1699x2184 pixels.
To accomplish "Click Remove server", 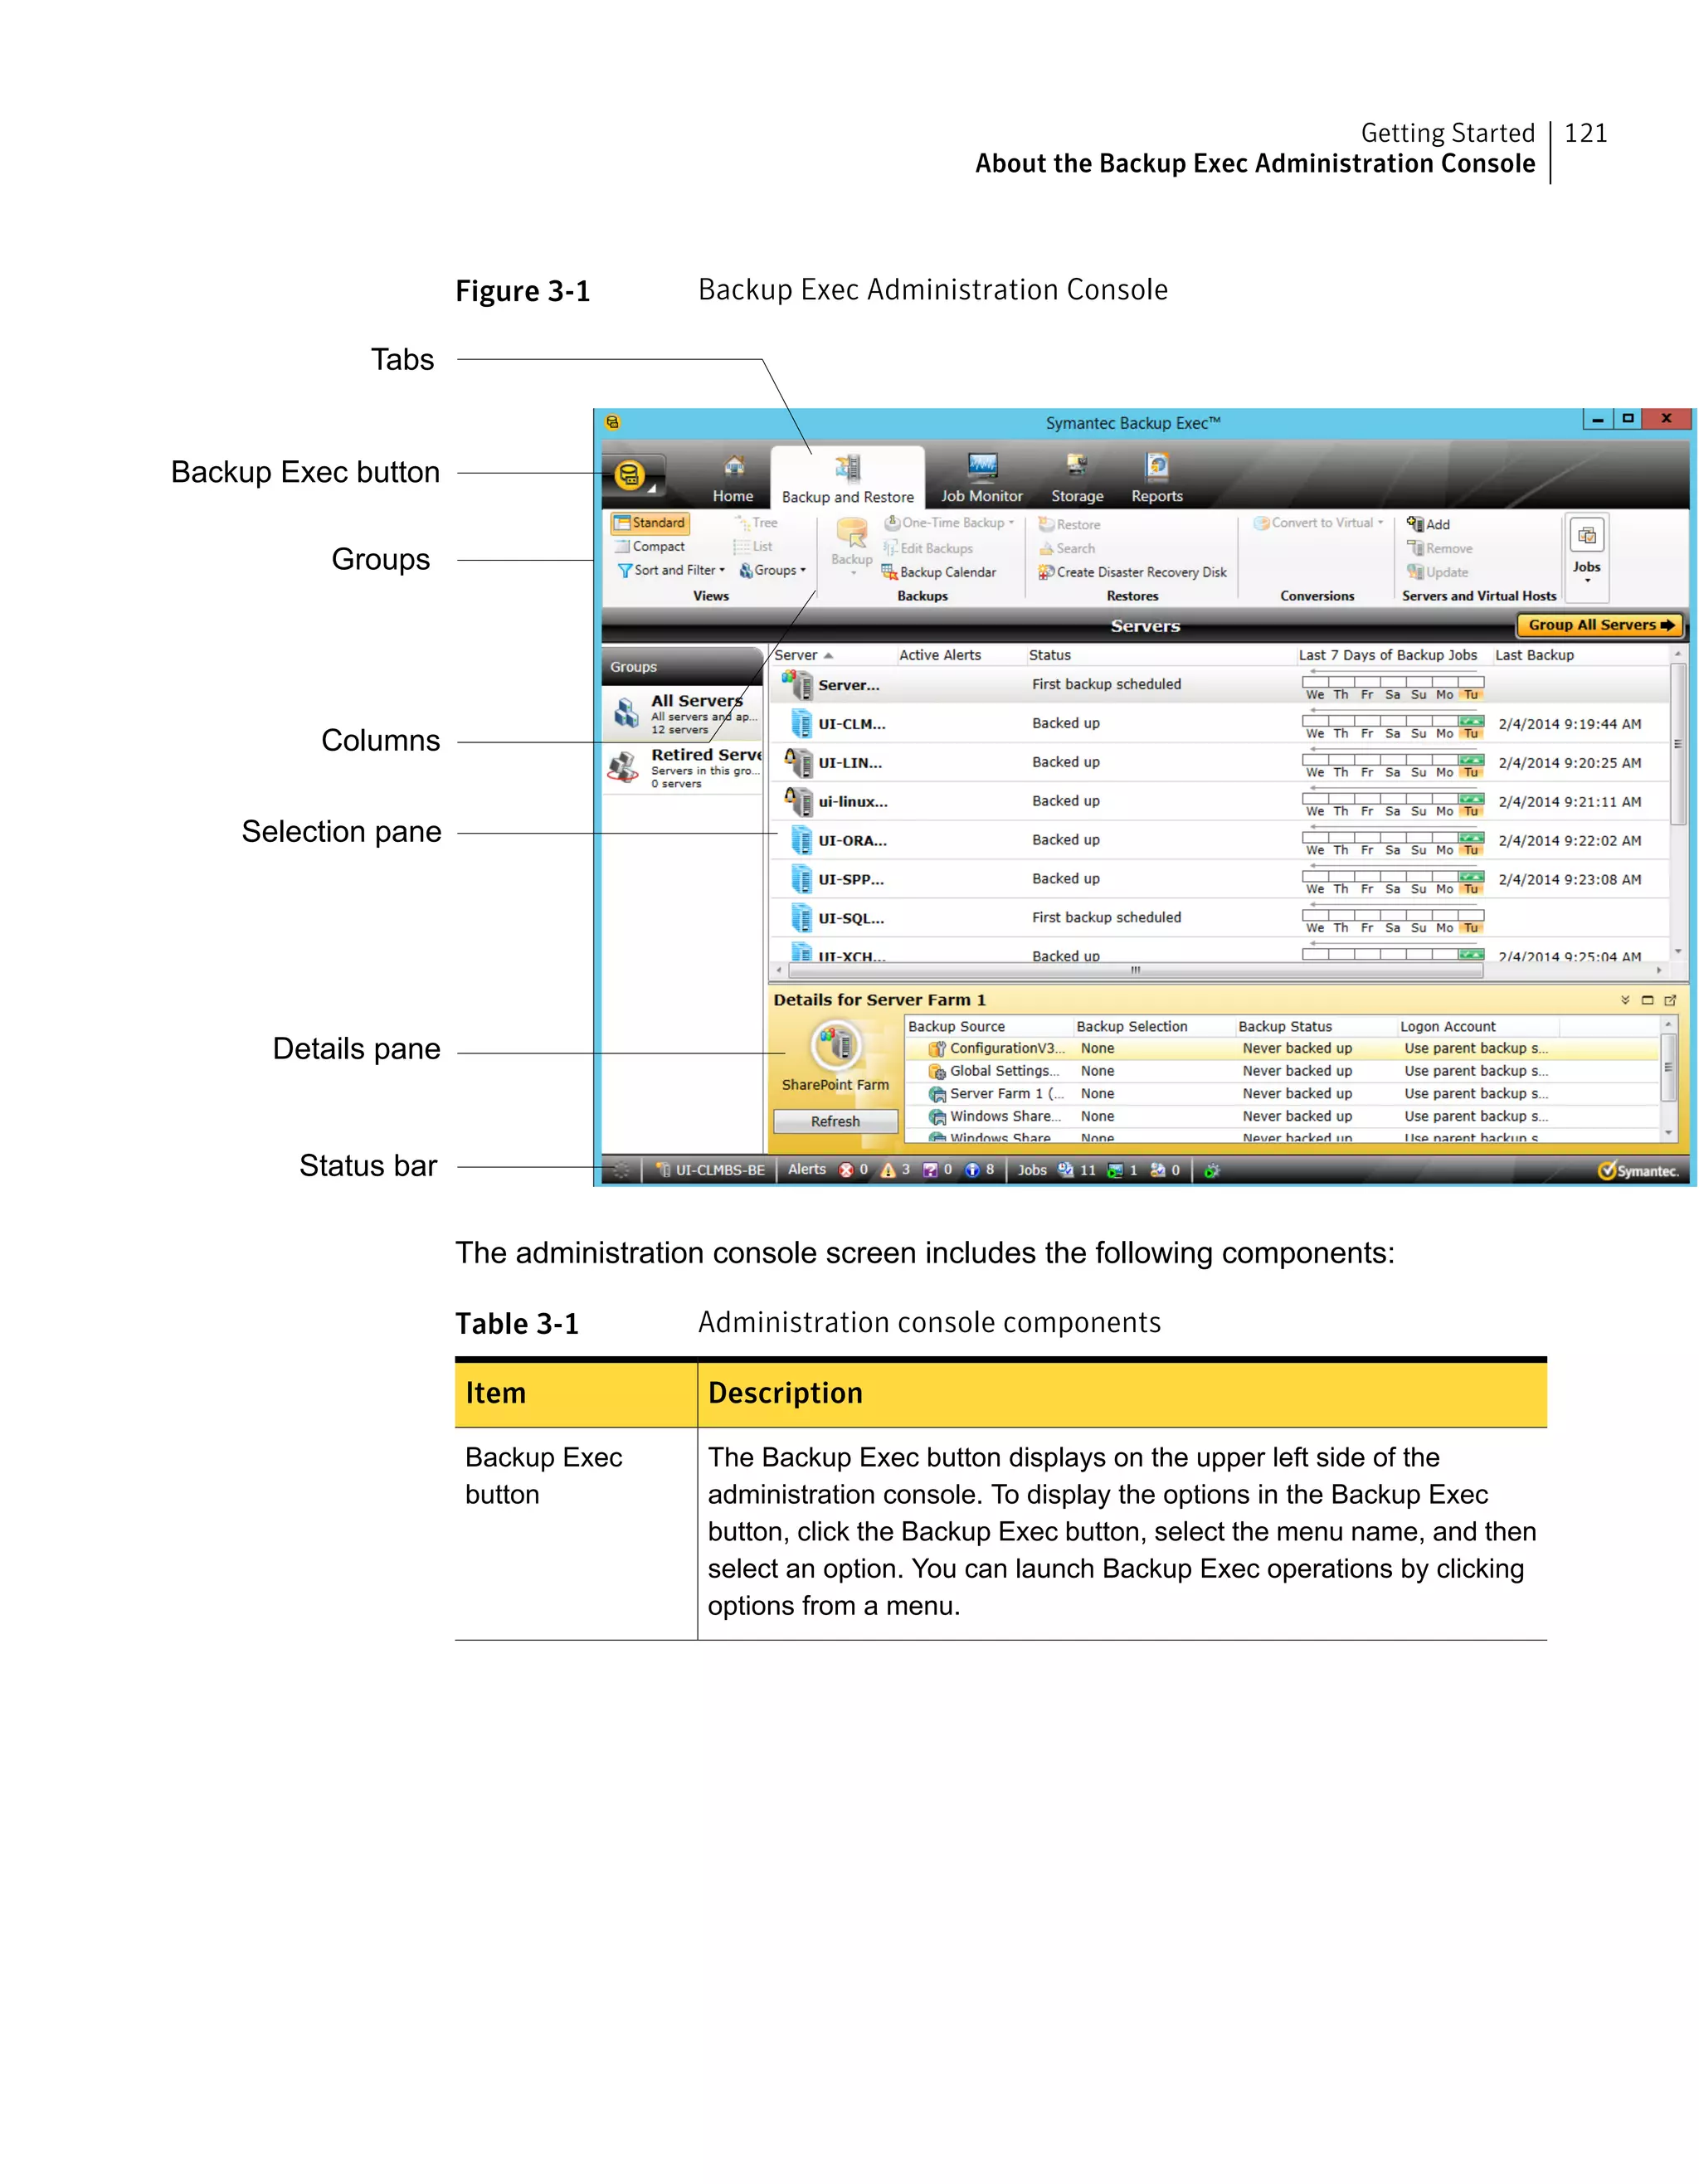I will [1440, 549].
